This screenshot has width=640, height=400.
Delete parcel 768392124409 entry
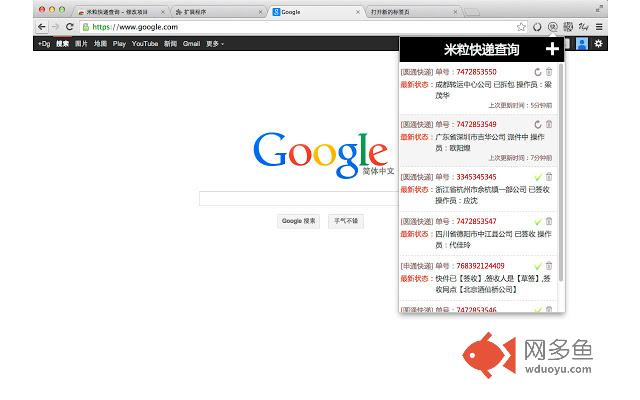point(549,266)
